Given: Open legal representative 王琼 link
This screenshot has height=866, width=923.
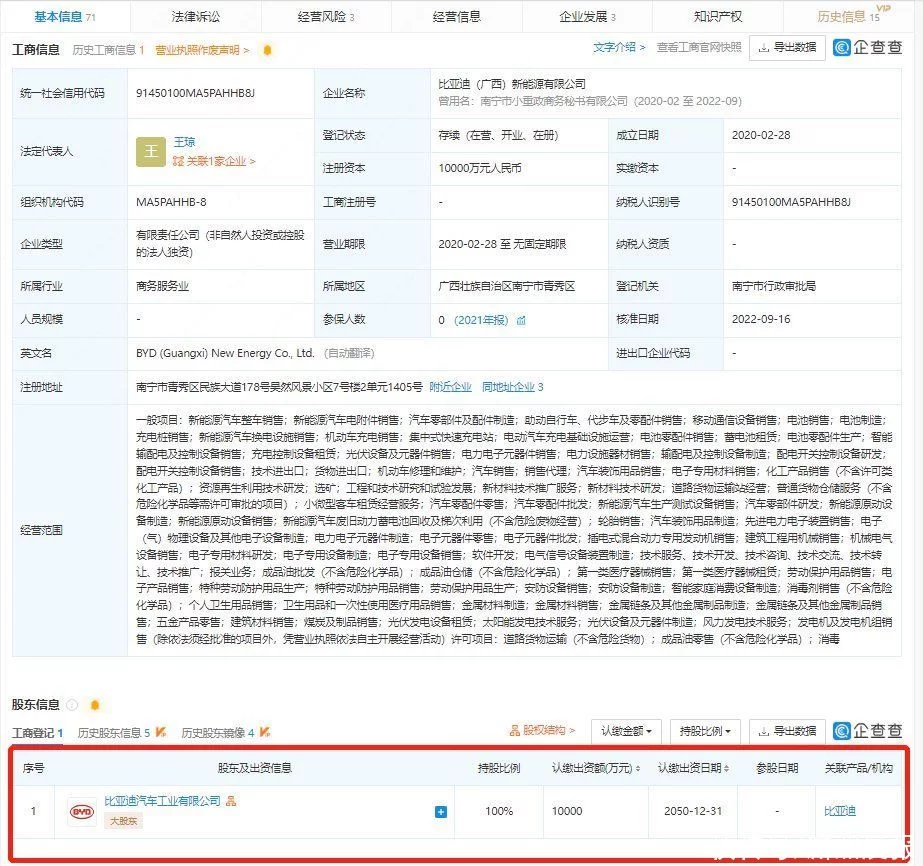Looking at the screenshot, I should 184,142.
